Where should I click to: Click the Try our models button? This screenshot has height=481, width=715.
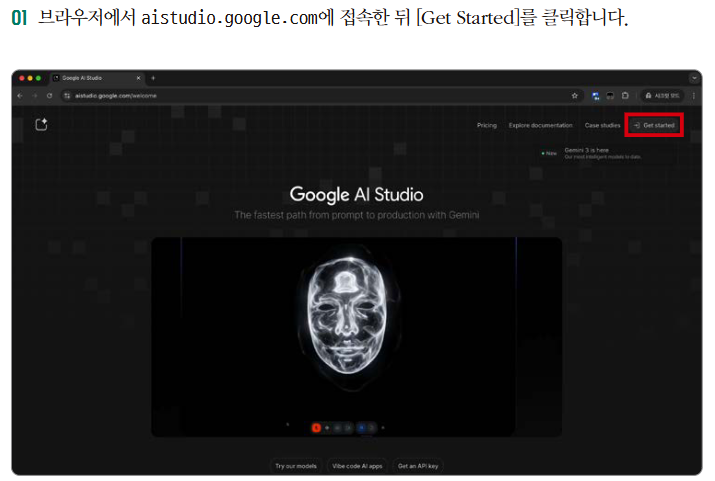click(296, 466)
